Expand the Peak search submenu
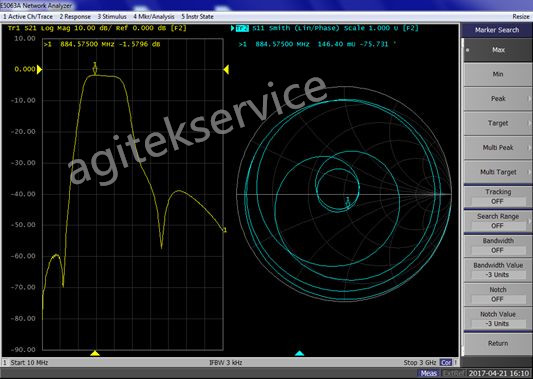Image resolution: width=533 pixels, height=379 pixels. [498, 99]
